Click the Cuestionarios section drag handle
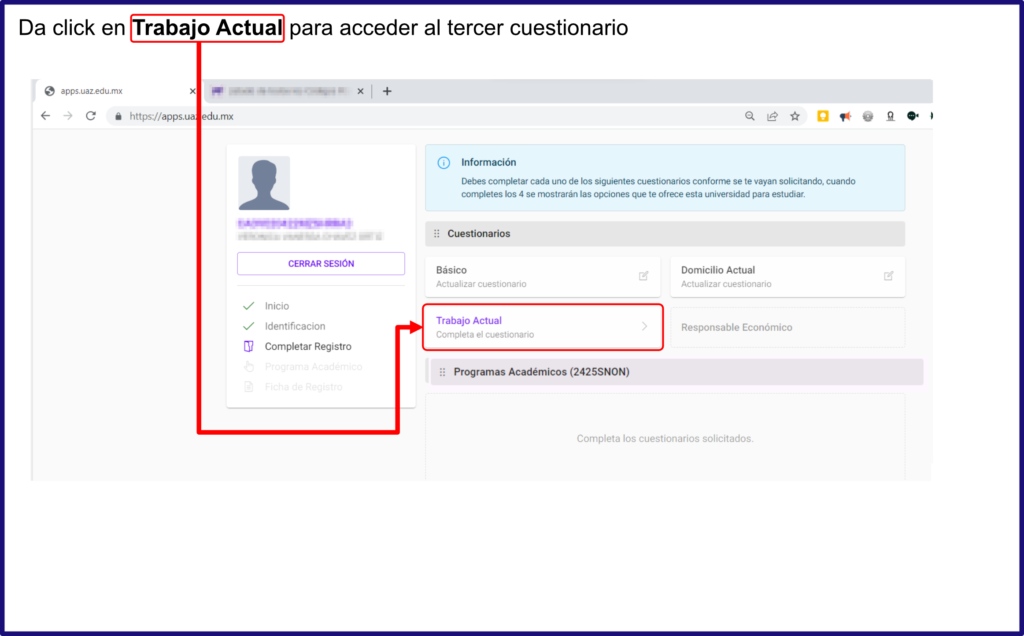The height and width of the screenshot is (636, 1024). [x=436, y=234]
